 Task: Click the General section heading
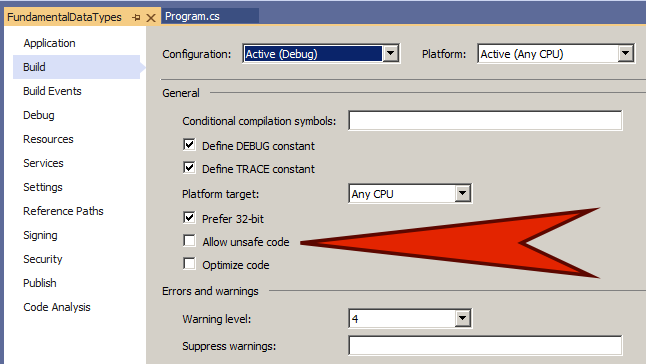181,93
